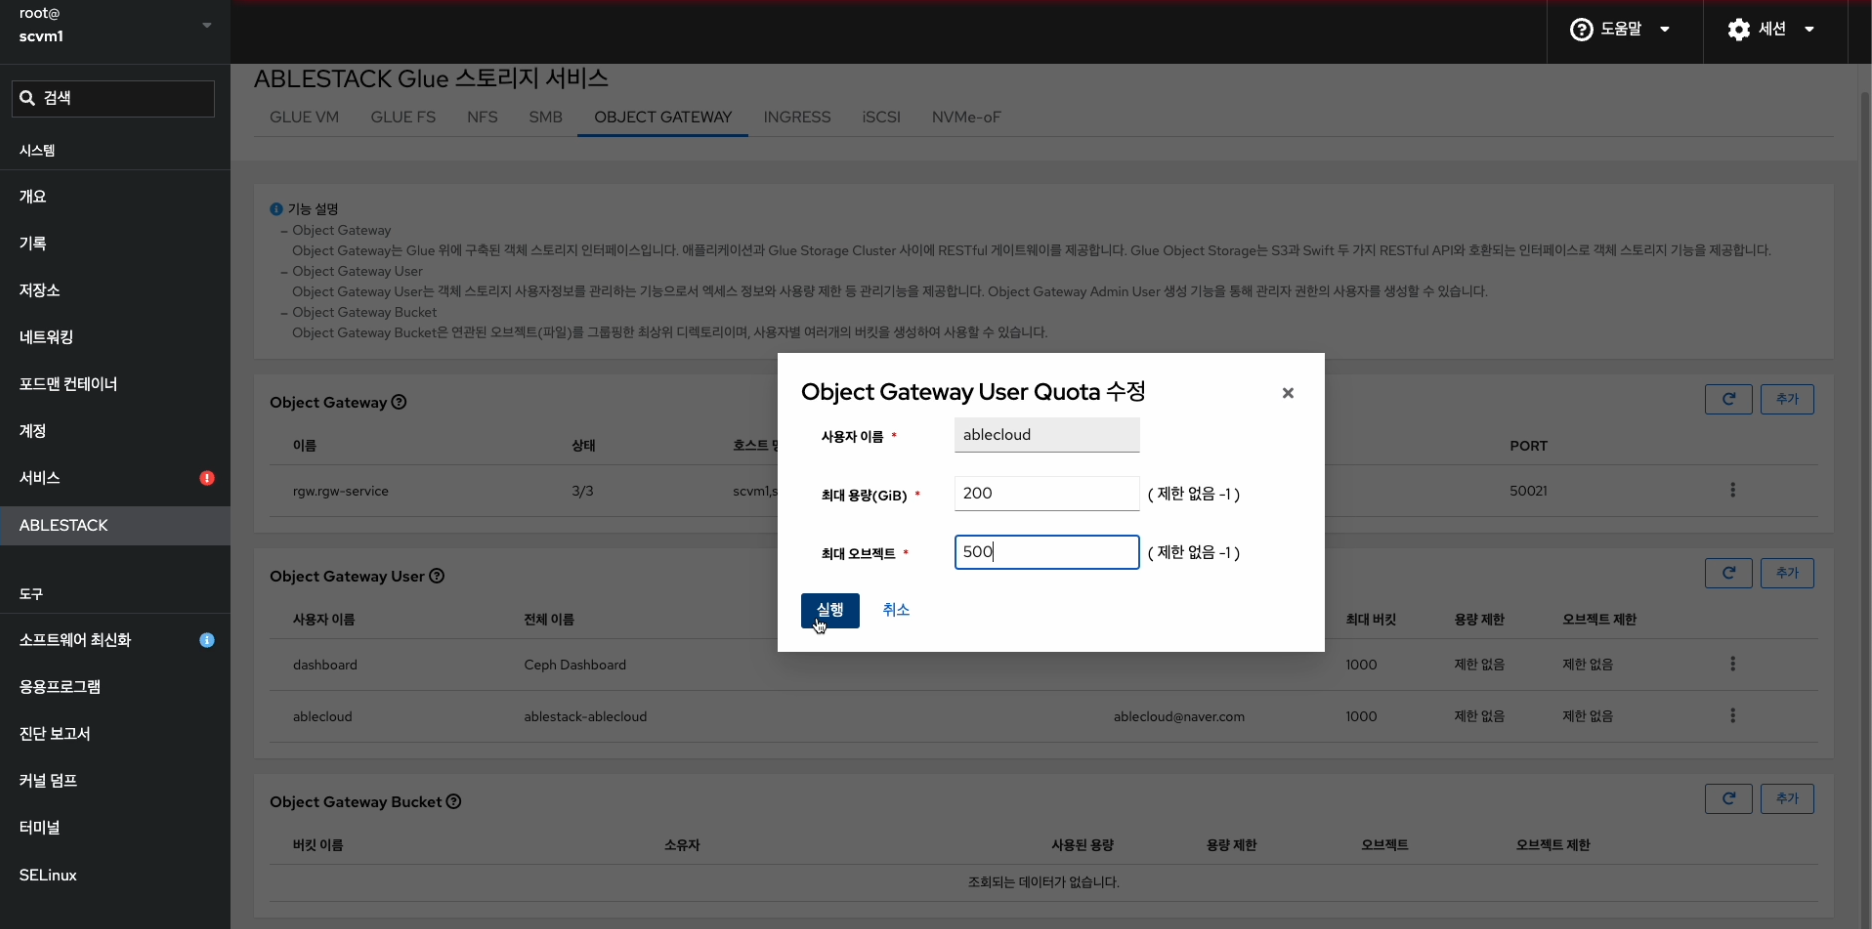Click help icon next to Object Gateway User
Viewport: 1872px width, 929px height.
(437, 576)
